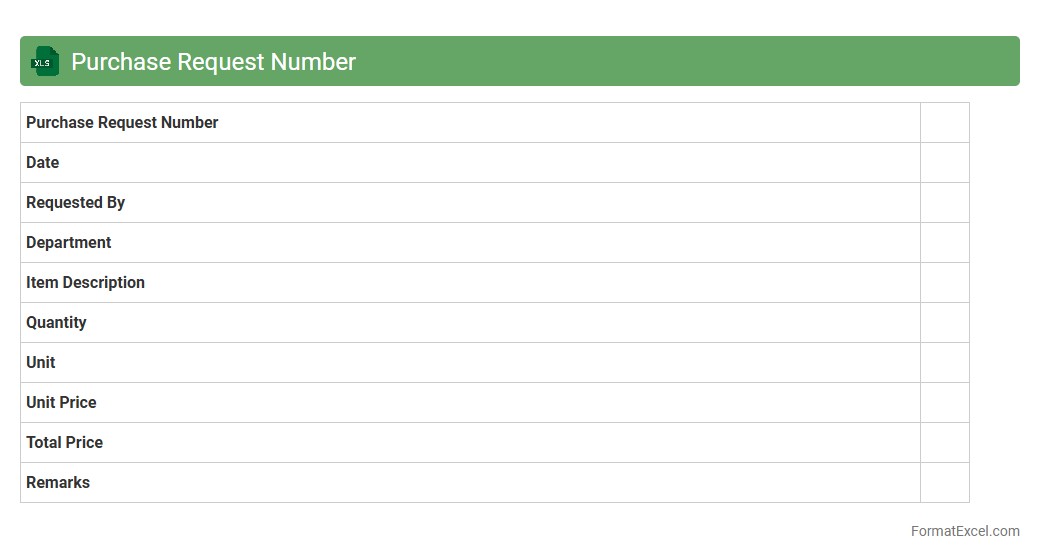Select the Department label cell
1040x560 pixels.
pyautogui.click(x=69, y=242)
